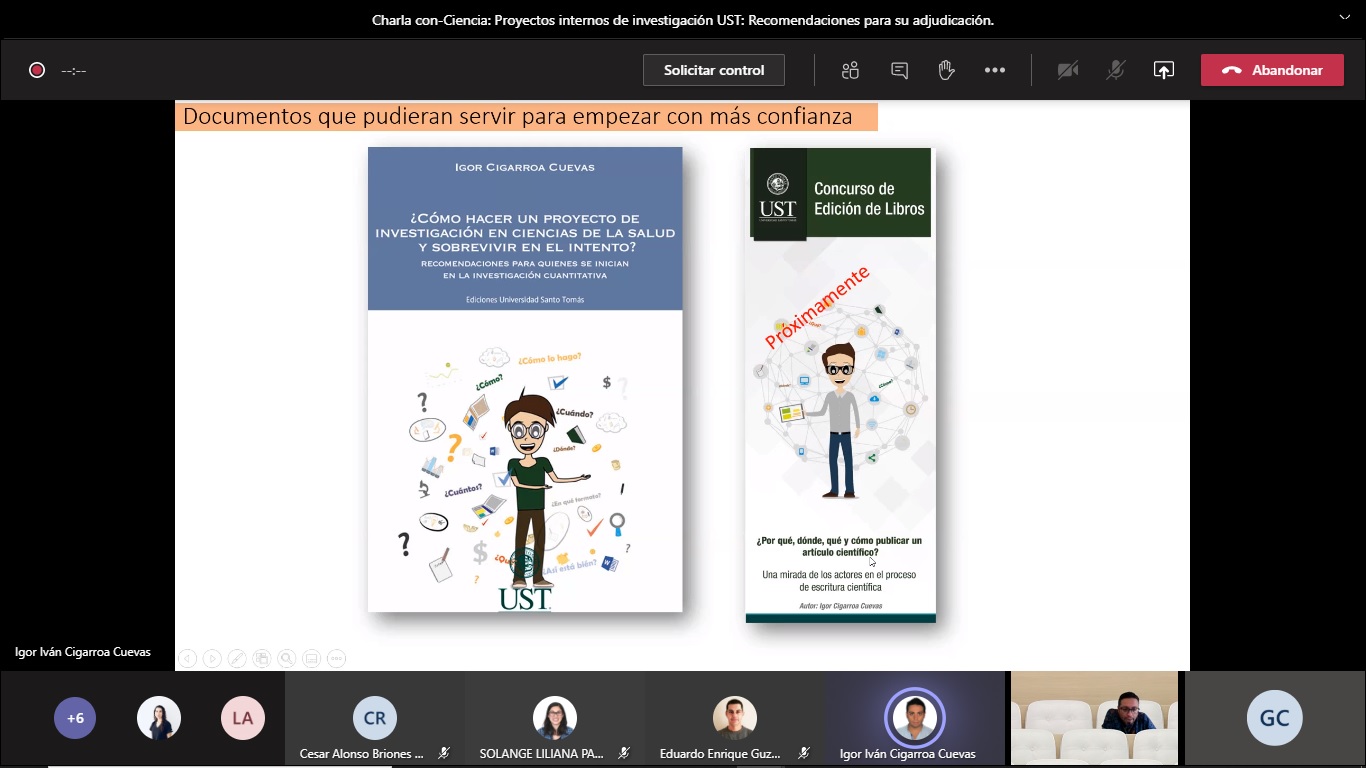Click the elapsed time indicator --:--
The width and height of the screenshot is (1366, 768).
74,70
